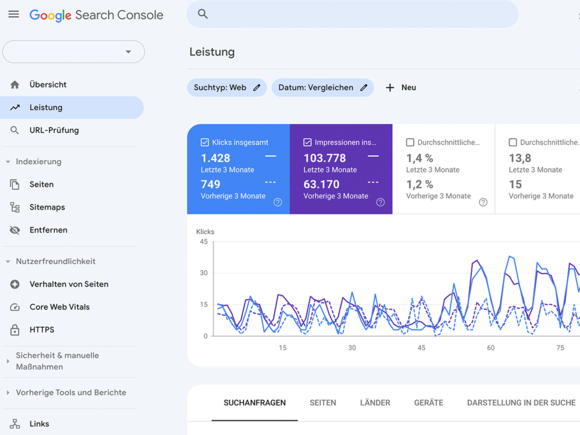Click the Sitemaps tree icon
This screenshot has height=435, width=580.
click(15, 207)
